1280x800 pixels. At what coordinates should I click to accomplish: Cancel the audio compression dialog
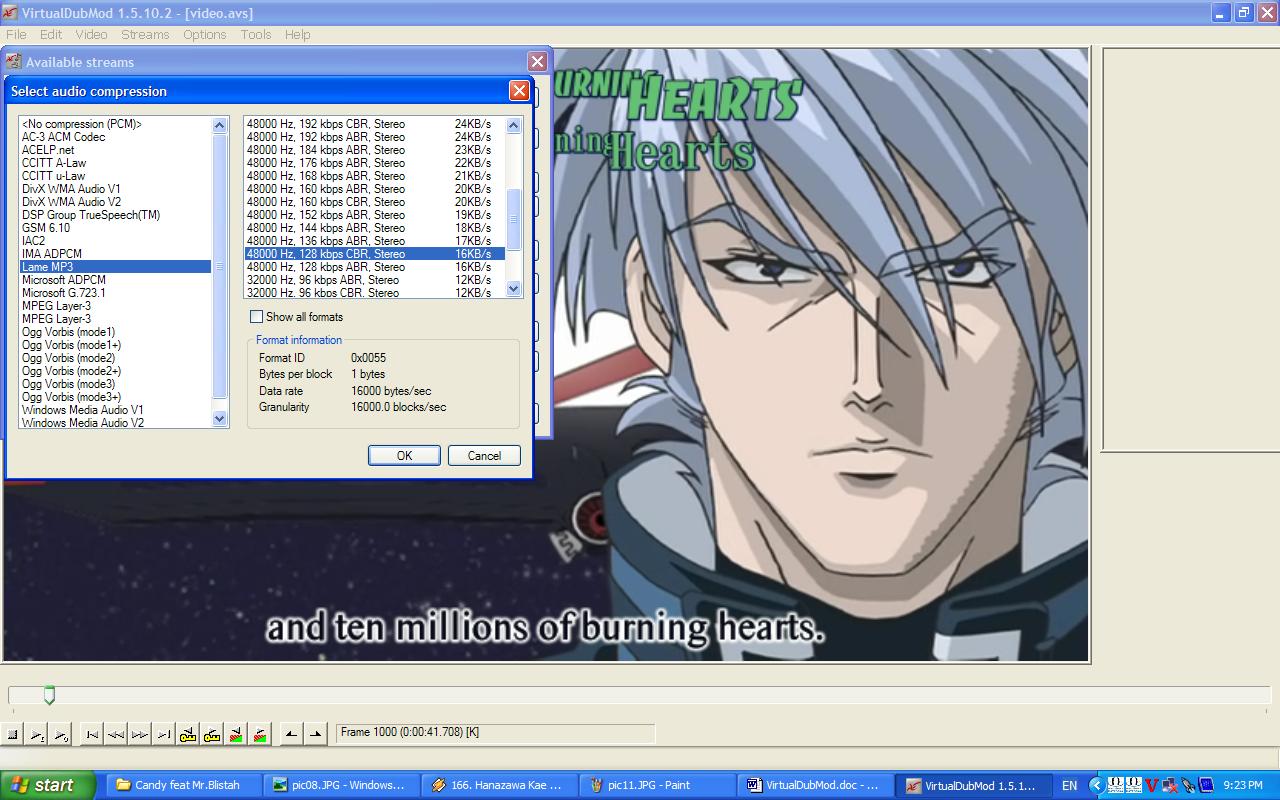(484, 455)
